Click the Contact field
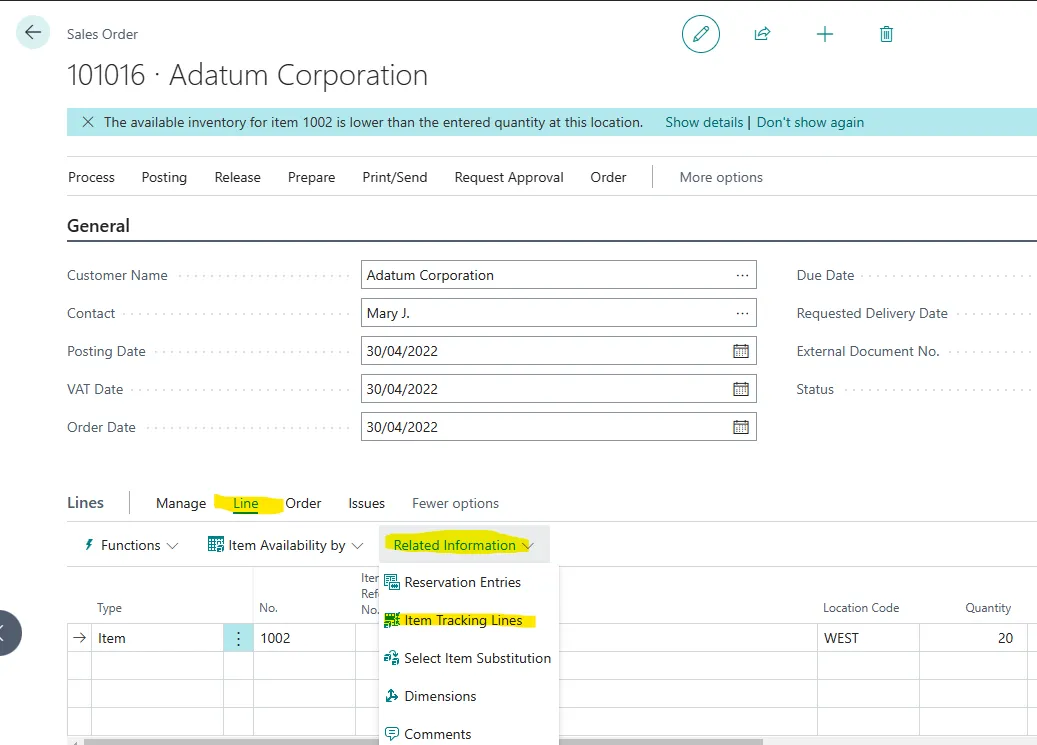 558,313
